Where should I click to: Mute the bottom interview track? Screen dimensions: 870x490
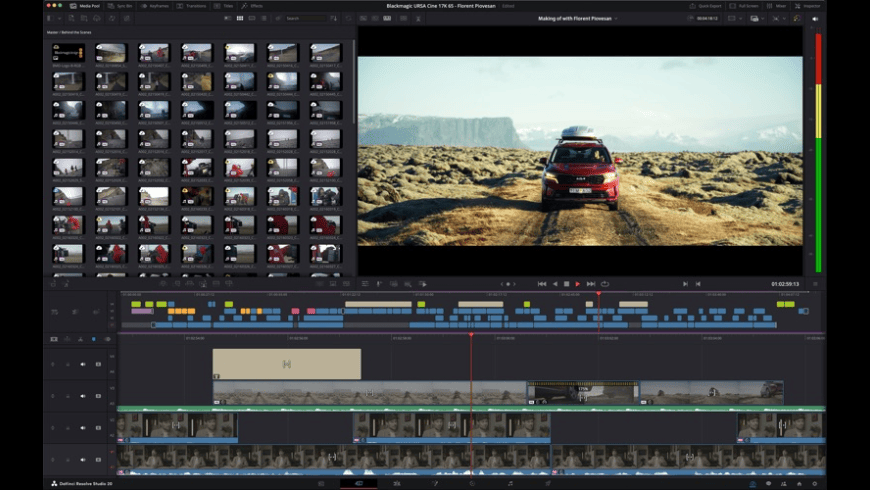tap(83, 459)
